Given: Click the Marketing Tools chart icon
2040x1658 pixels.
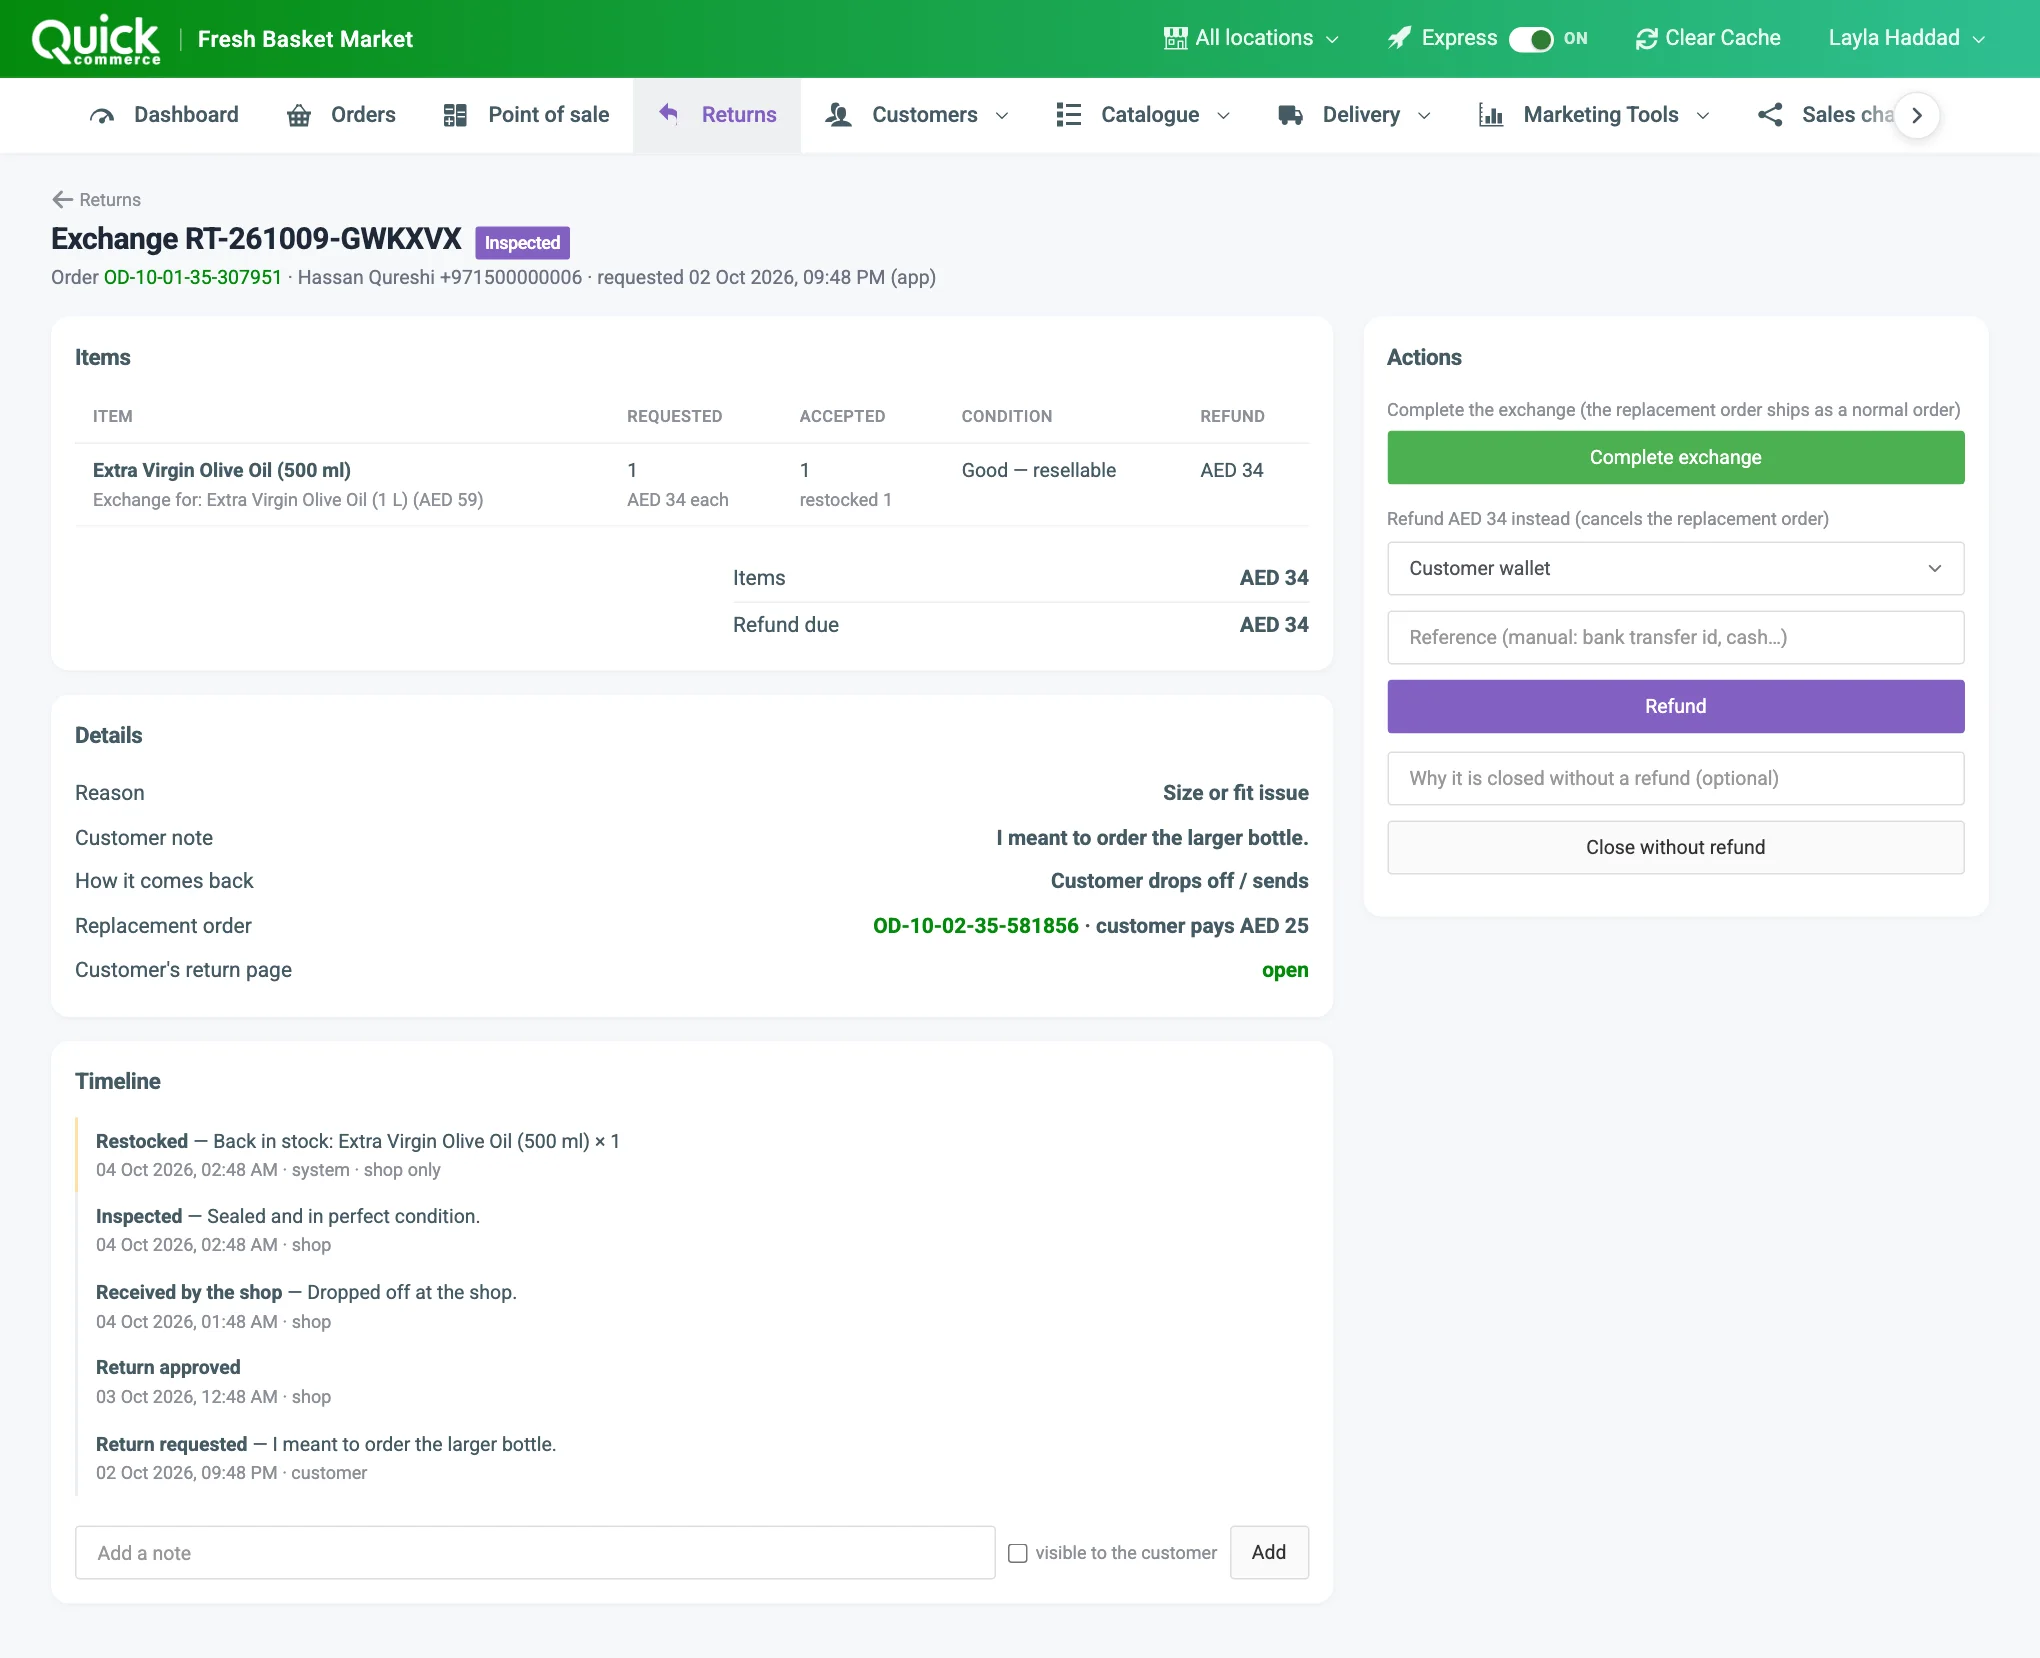Looking at the screenshot, I should pyautogui.click(x=1491, y=115).
